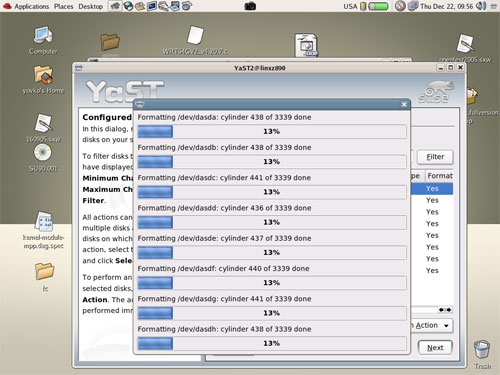Click the formatting dialog's title menu icon
The width and height of the screenshot is (500, 375).
coord(140,105)
